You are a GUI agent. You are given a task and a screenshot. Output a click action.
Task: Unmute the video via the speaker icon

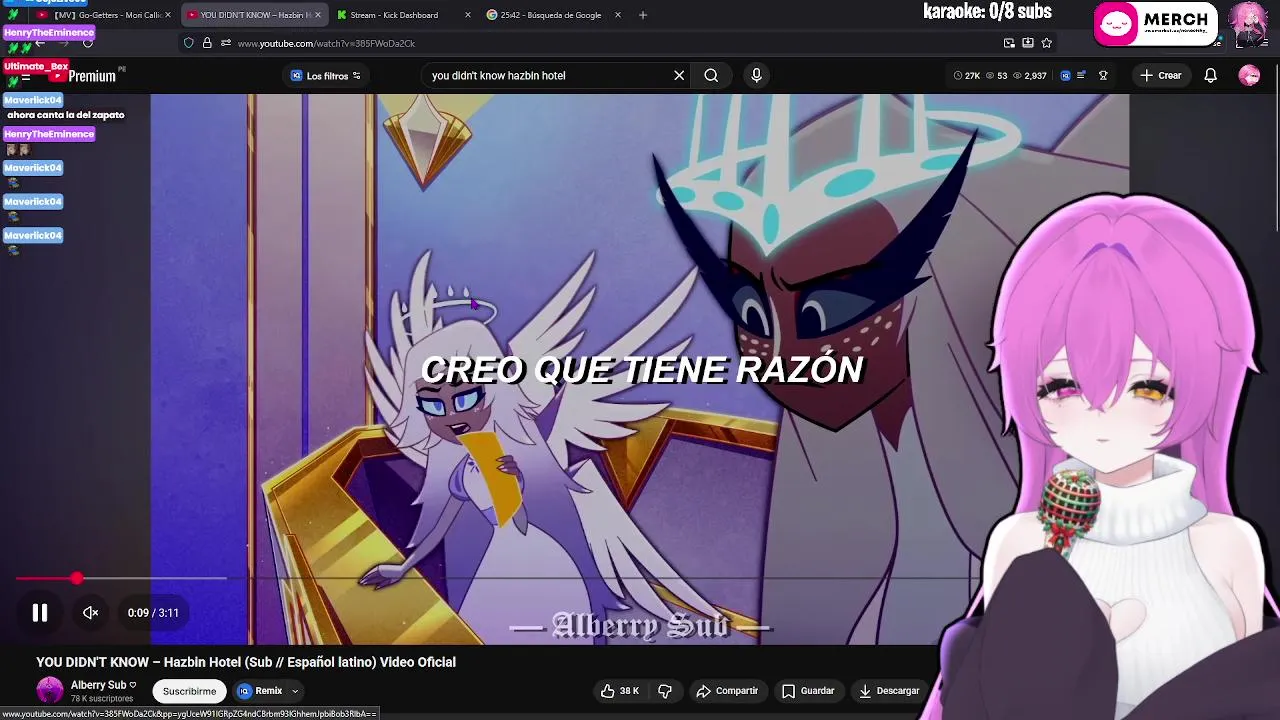point(91,613)
